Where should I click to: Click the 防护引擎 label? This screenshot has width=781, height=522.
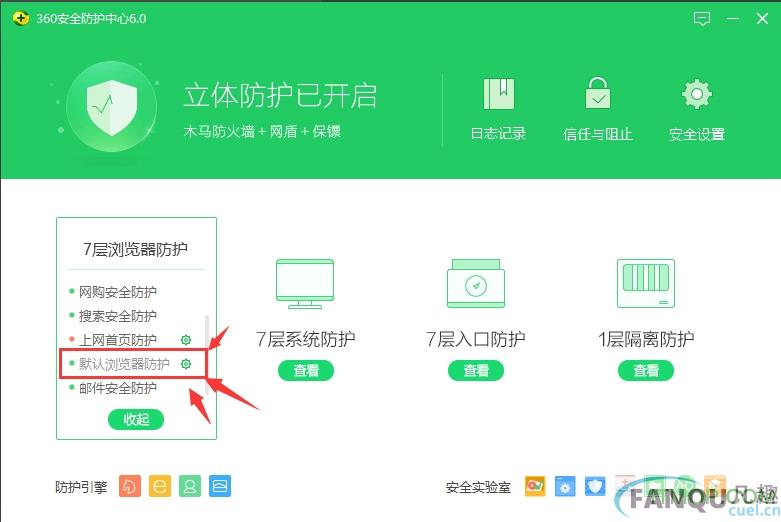coord(81,487)
